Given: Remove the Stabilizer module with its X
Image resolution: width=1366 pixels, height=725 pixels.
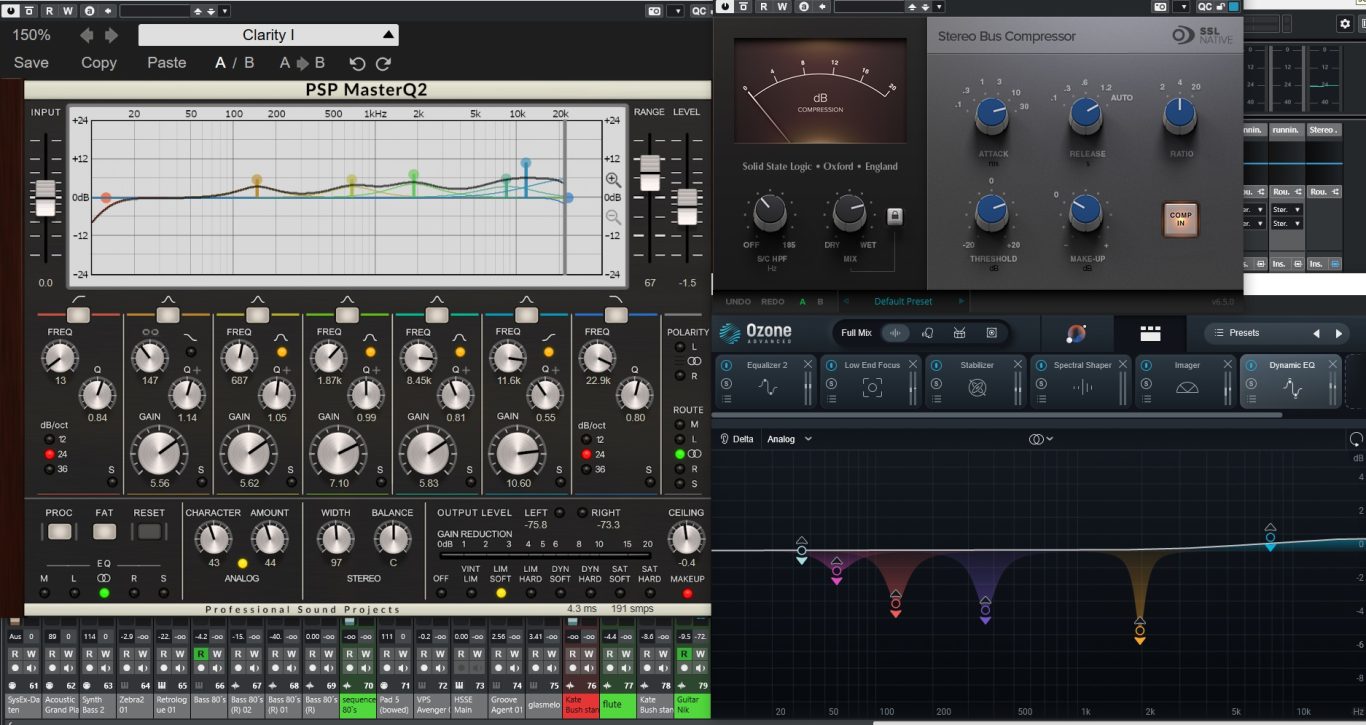Looking at the screenshot, I should 1018,365.
